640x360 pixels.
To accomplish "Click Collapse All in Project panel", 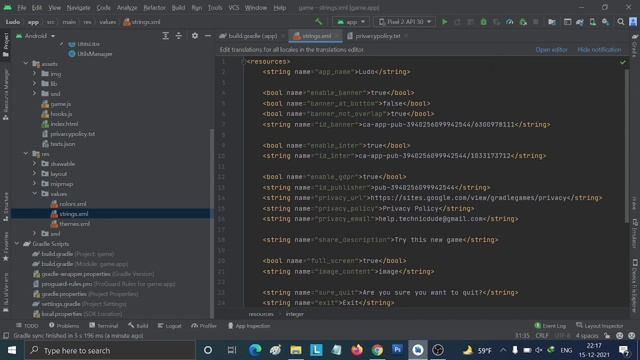I will click(179, 36).
